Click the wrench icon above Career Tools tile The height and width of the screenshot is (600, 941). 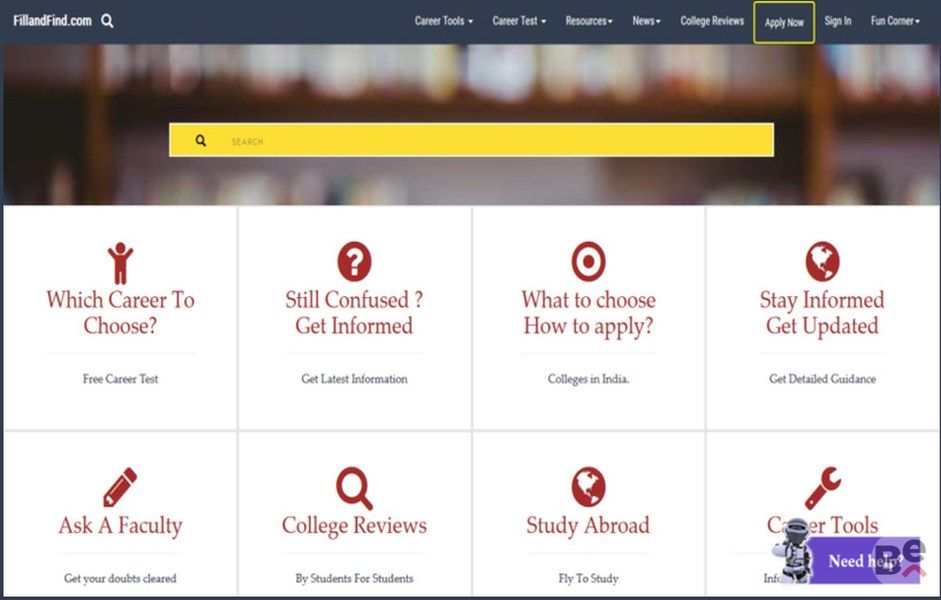[823, 488]
